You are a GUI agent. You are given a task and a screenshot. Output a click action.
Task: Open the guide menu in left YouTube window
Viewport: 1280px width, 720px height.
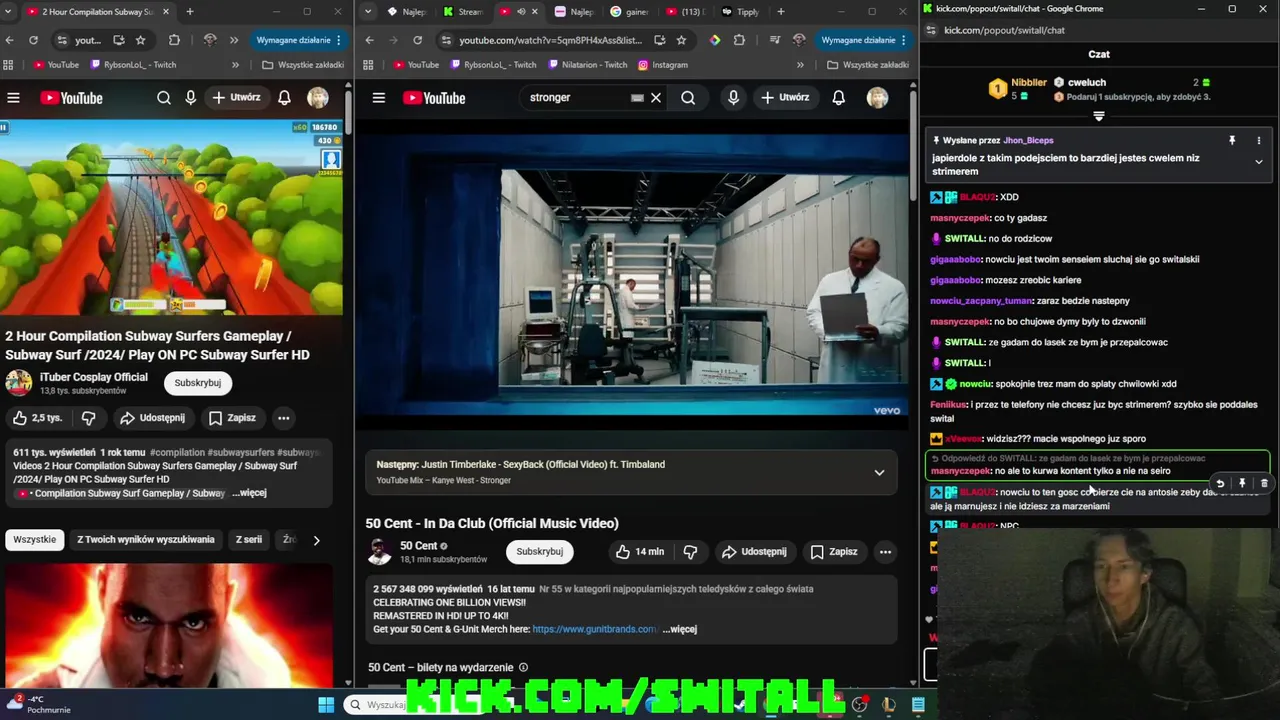pyautogui.click(x=13, y=98)
